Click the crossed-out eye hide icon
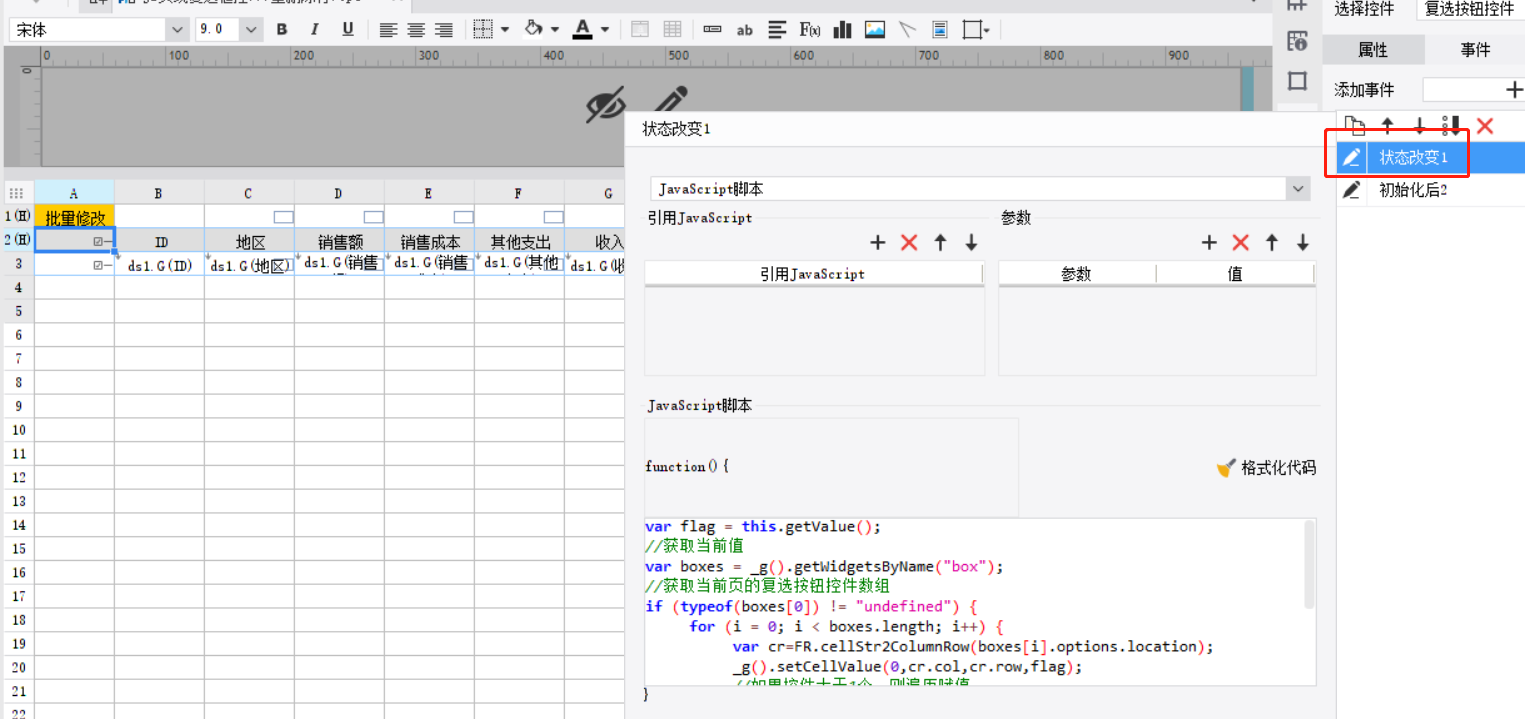The image size is (1525, 719). [x=606, y=104]
